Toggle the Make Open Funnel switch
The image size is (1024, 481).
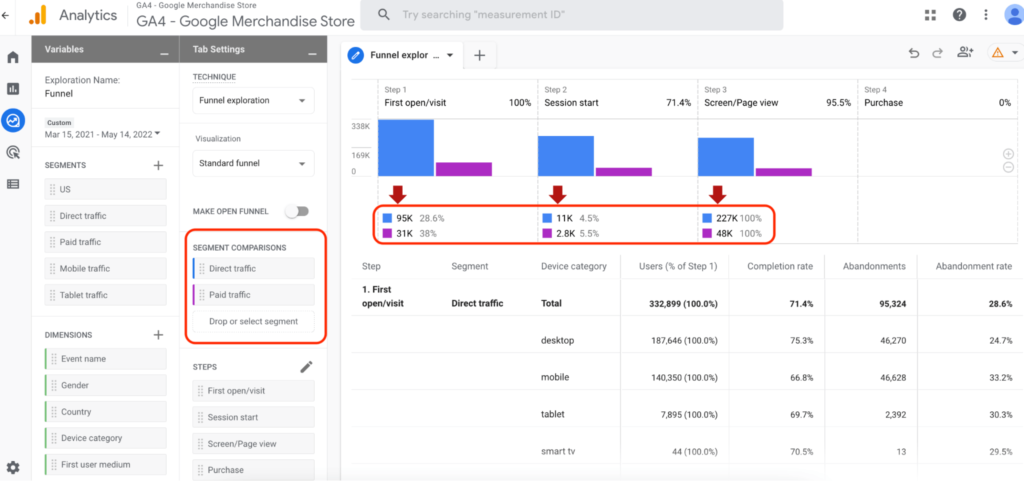tap(297, 211)
